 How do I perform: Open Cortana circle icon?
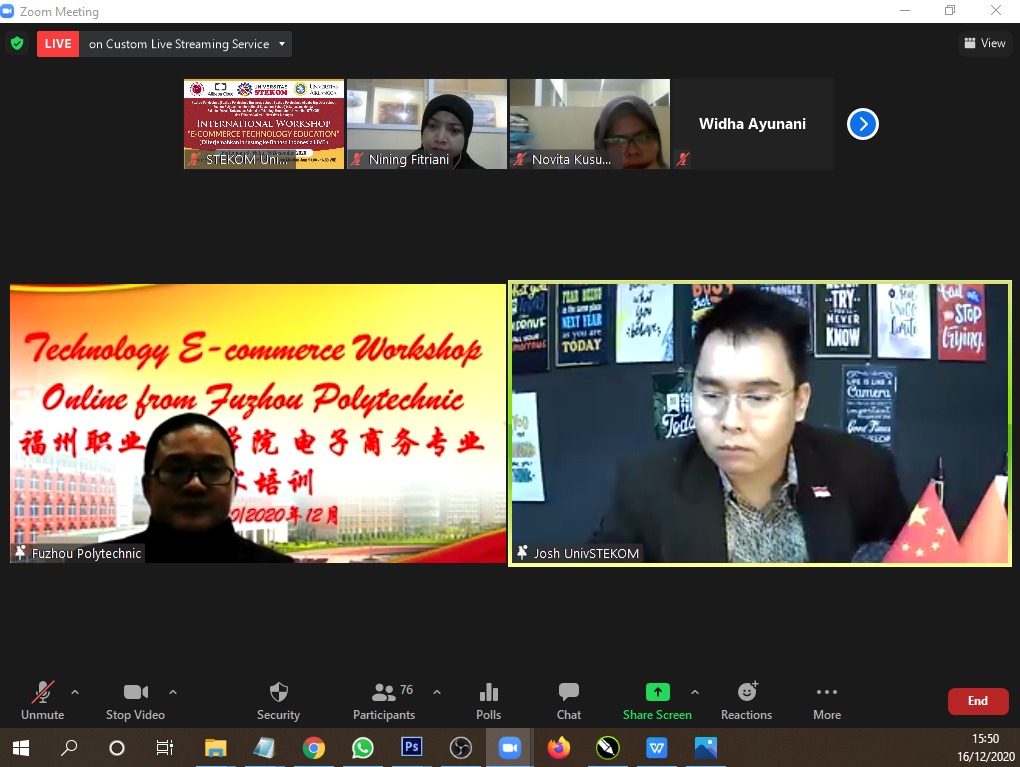[117, 748]
